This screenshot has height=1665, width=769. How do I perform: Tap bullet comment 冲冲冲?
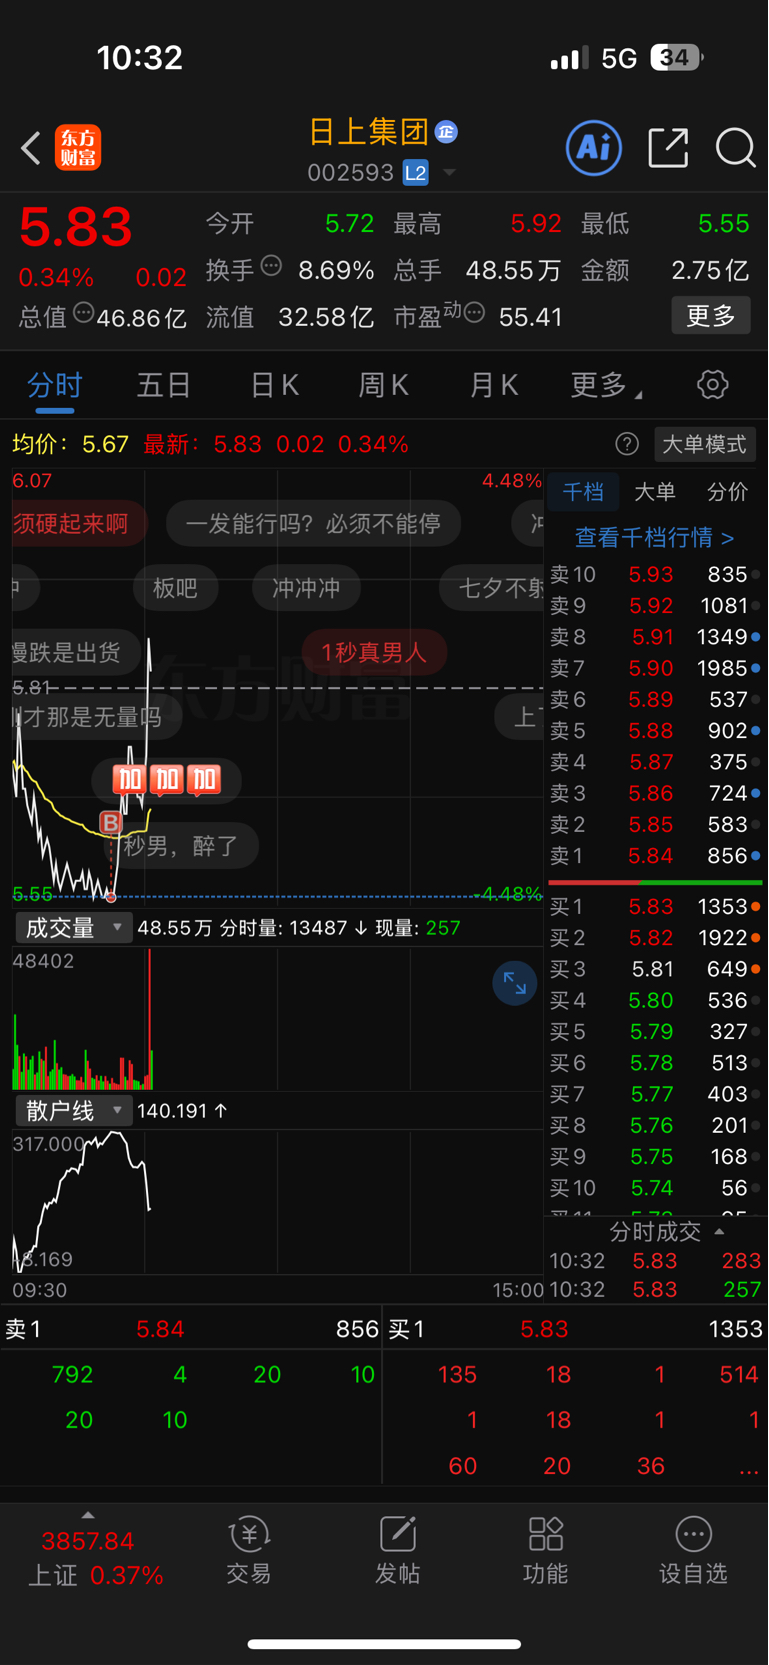pyautogui.click(x=306, y=588)
